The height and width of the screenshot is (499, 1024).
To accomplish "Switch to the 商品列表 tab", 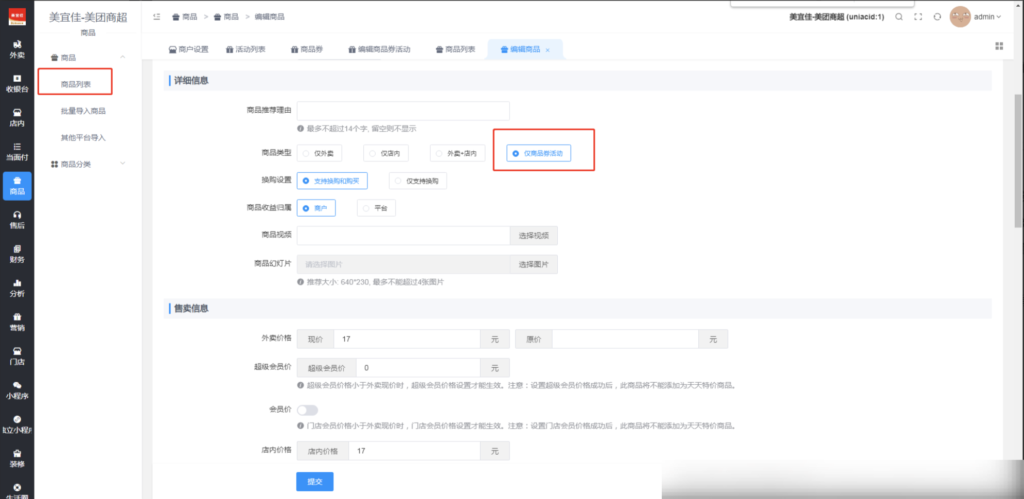I will [455, 50].
